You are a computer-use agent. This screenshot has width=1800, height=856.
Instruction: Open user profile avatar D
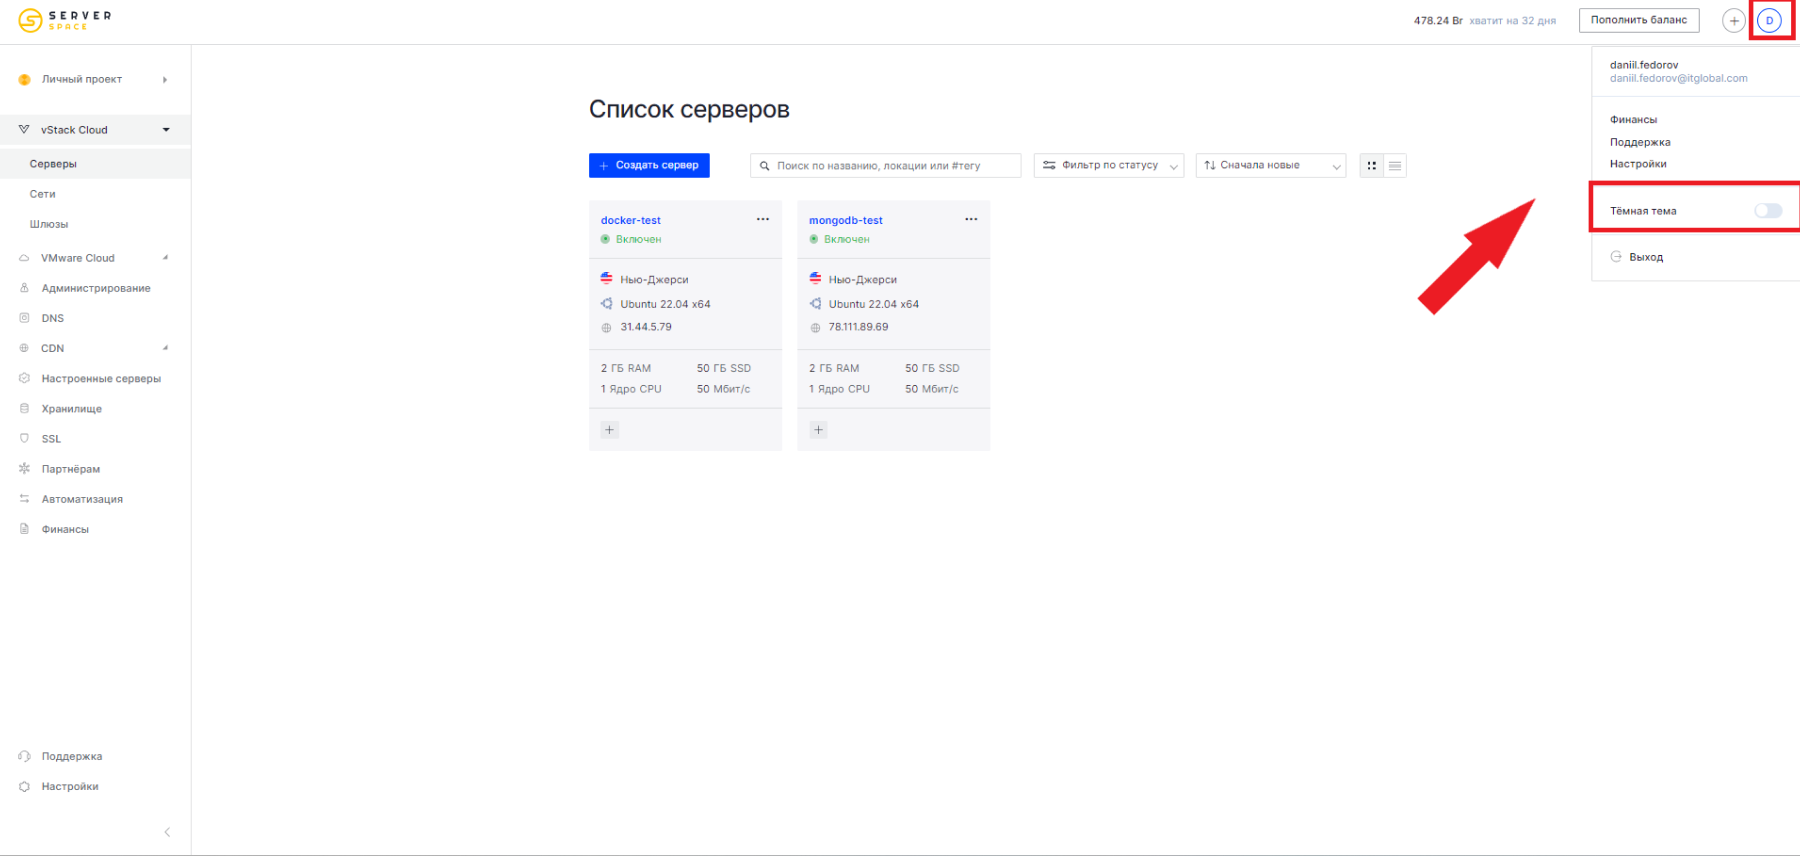coord(1769,20)
